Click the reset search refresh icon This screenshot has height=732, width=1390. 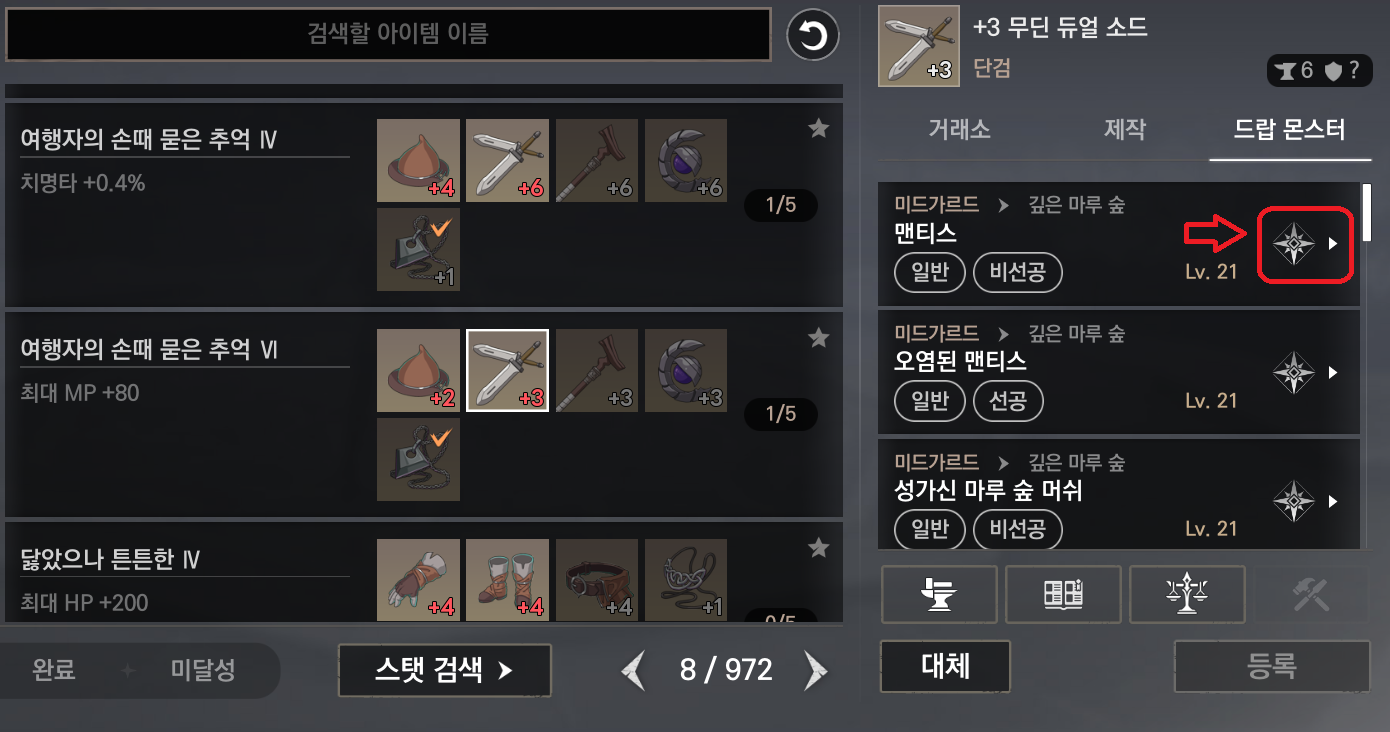tap(813, 36)
